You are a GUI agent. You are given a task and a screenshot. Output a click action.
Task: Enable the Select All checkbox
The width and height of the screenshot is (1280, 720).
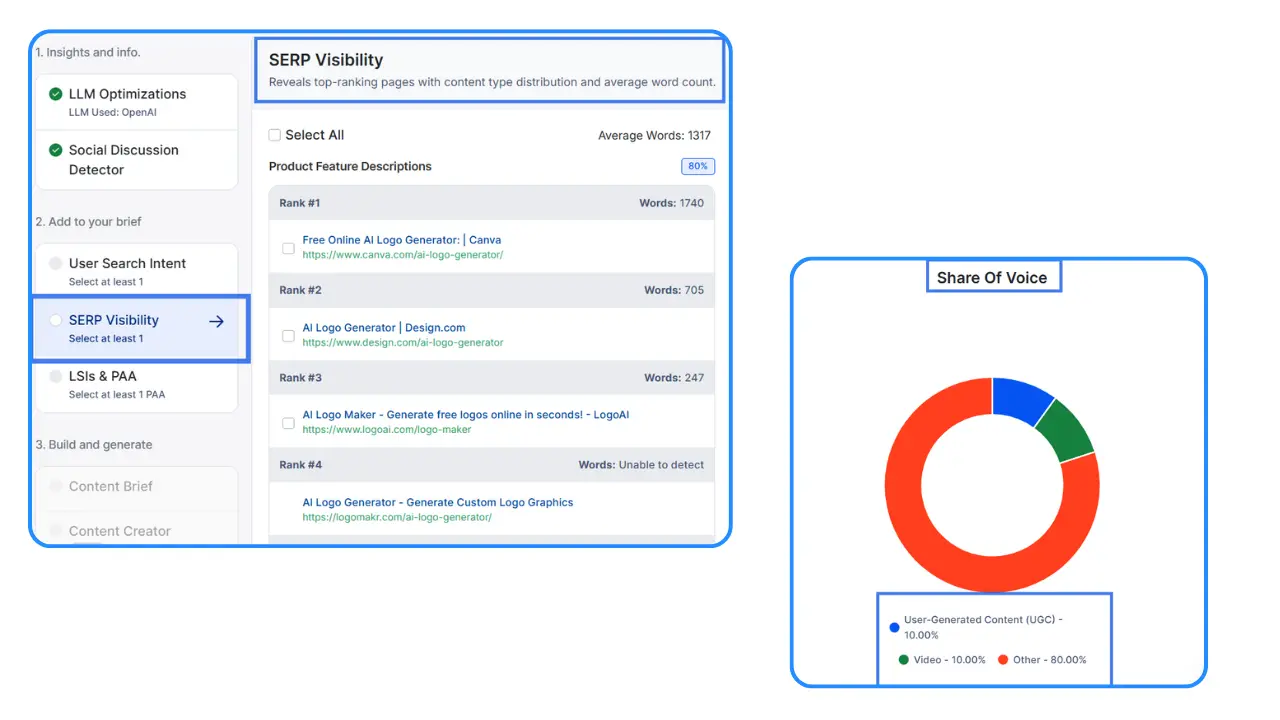click(x=275, y=134)
